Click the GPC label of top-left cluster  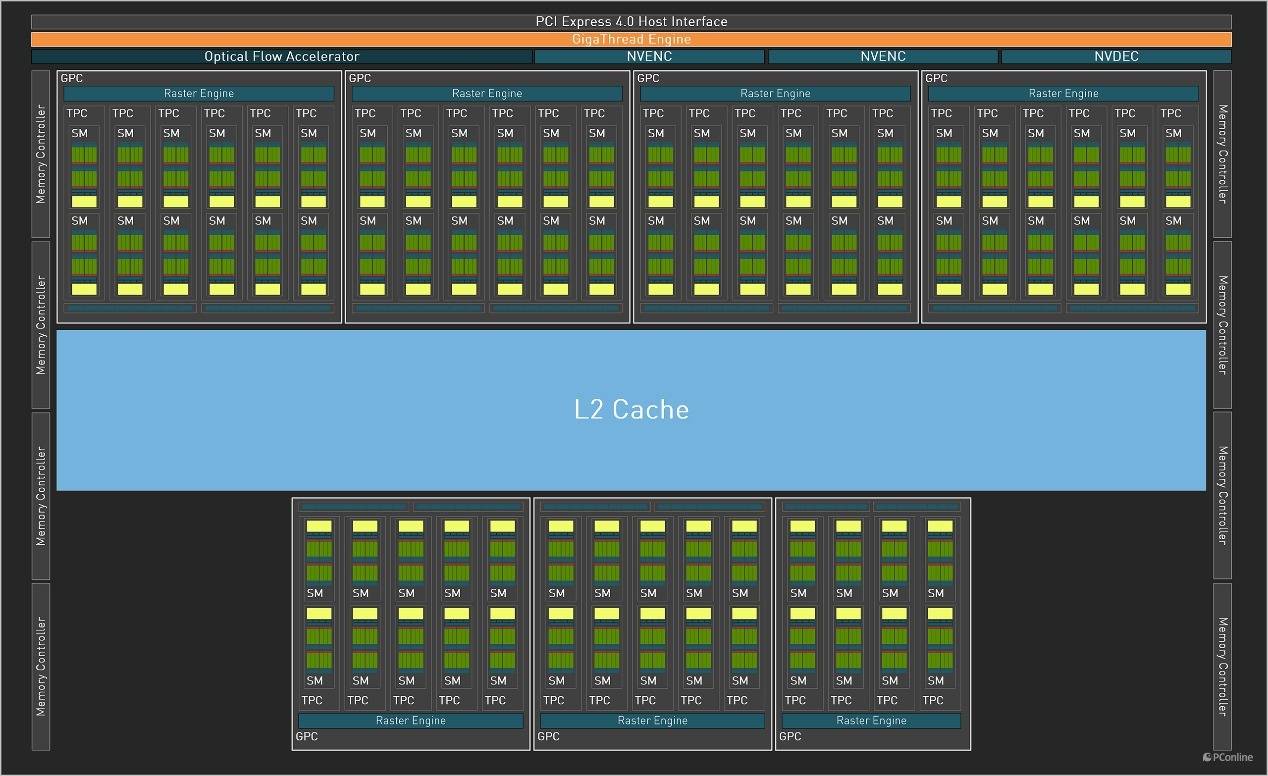click(x=72, y=78)
